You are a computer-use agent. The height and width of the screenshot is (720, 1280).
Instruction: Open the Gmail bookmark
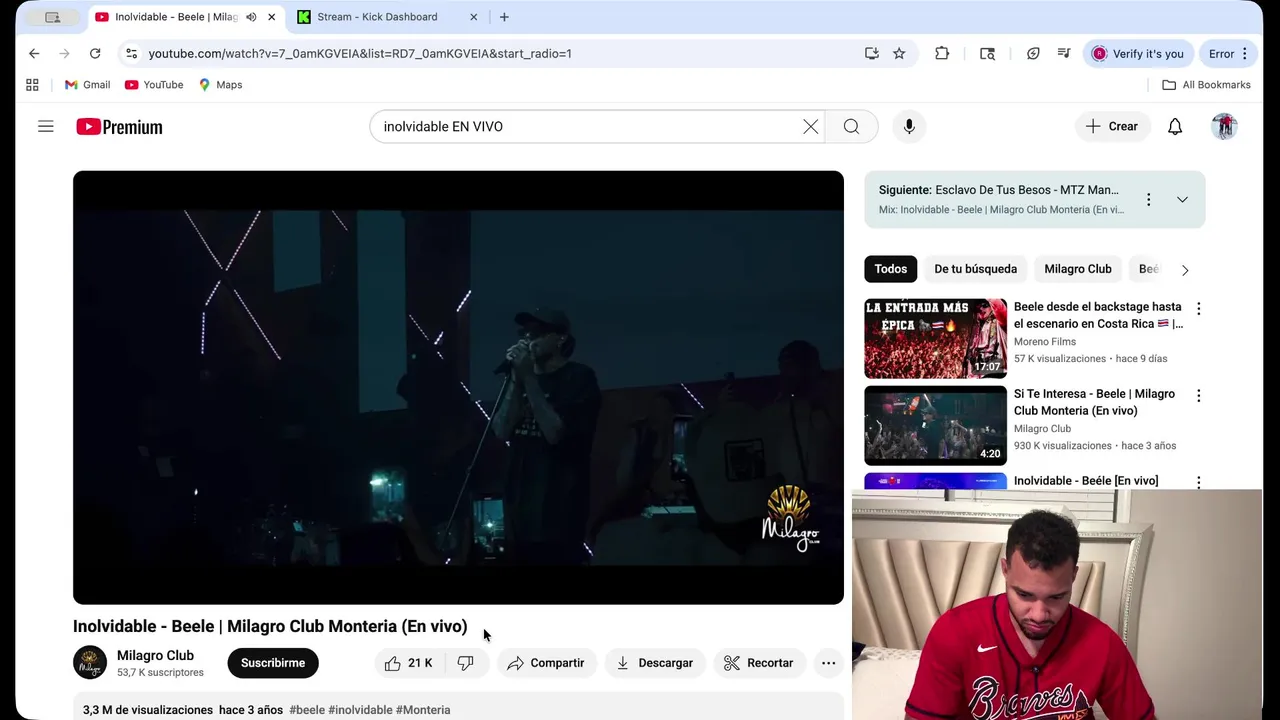click(87, 85)
